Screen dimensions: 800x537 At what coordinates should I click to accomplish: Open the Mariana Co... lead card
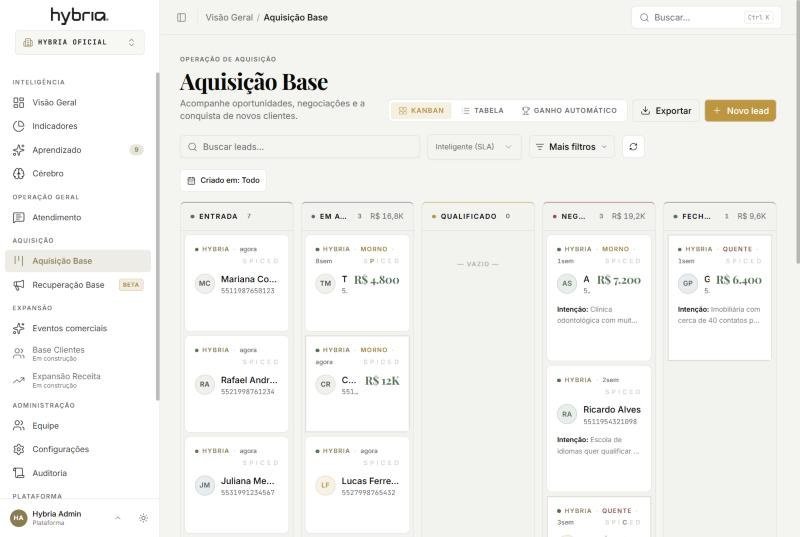click(237, 283)
